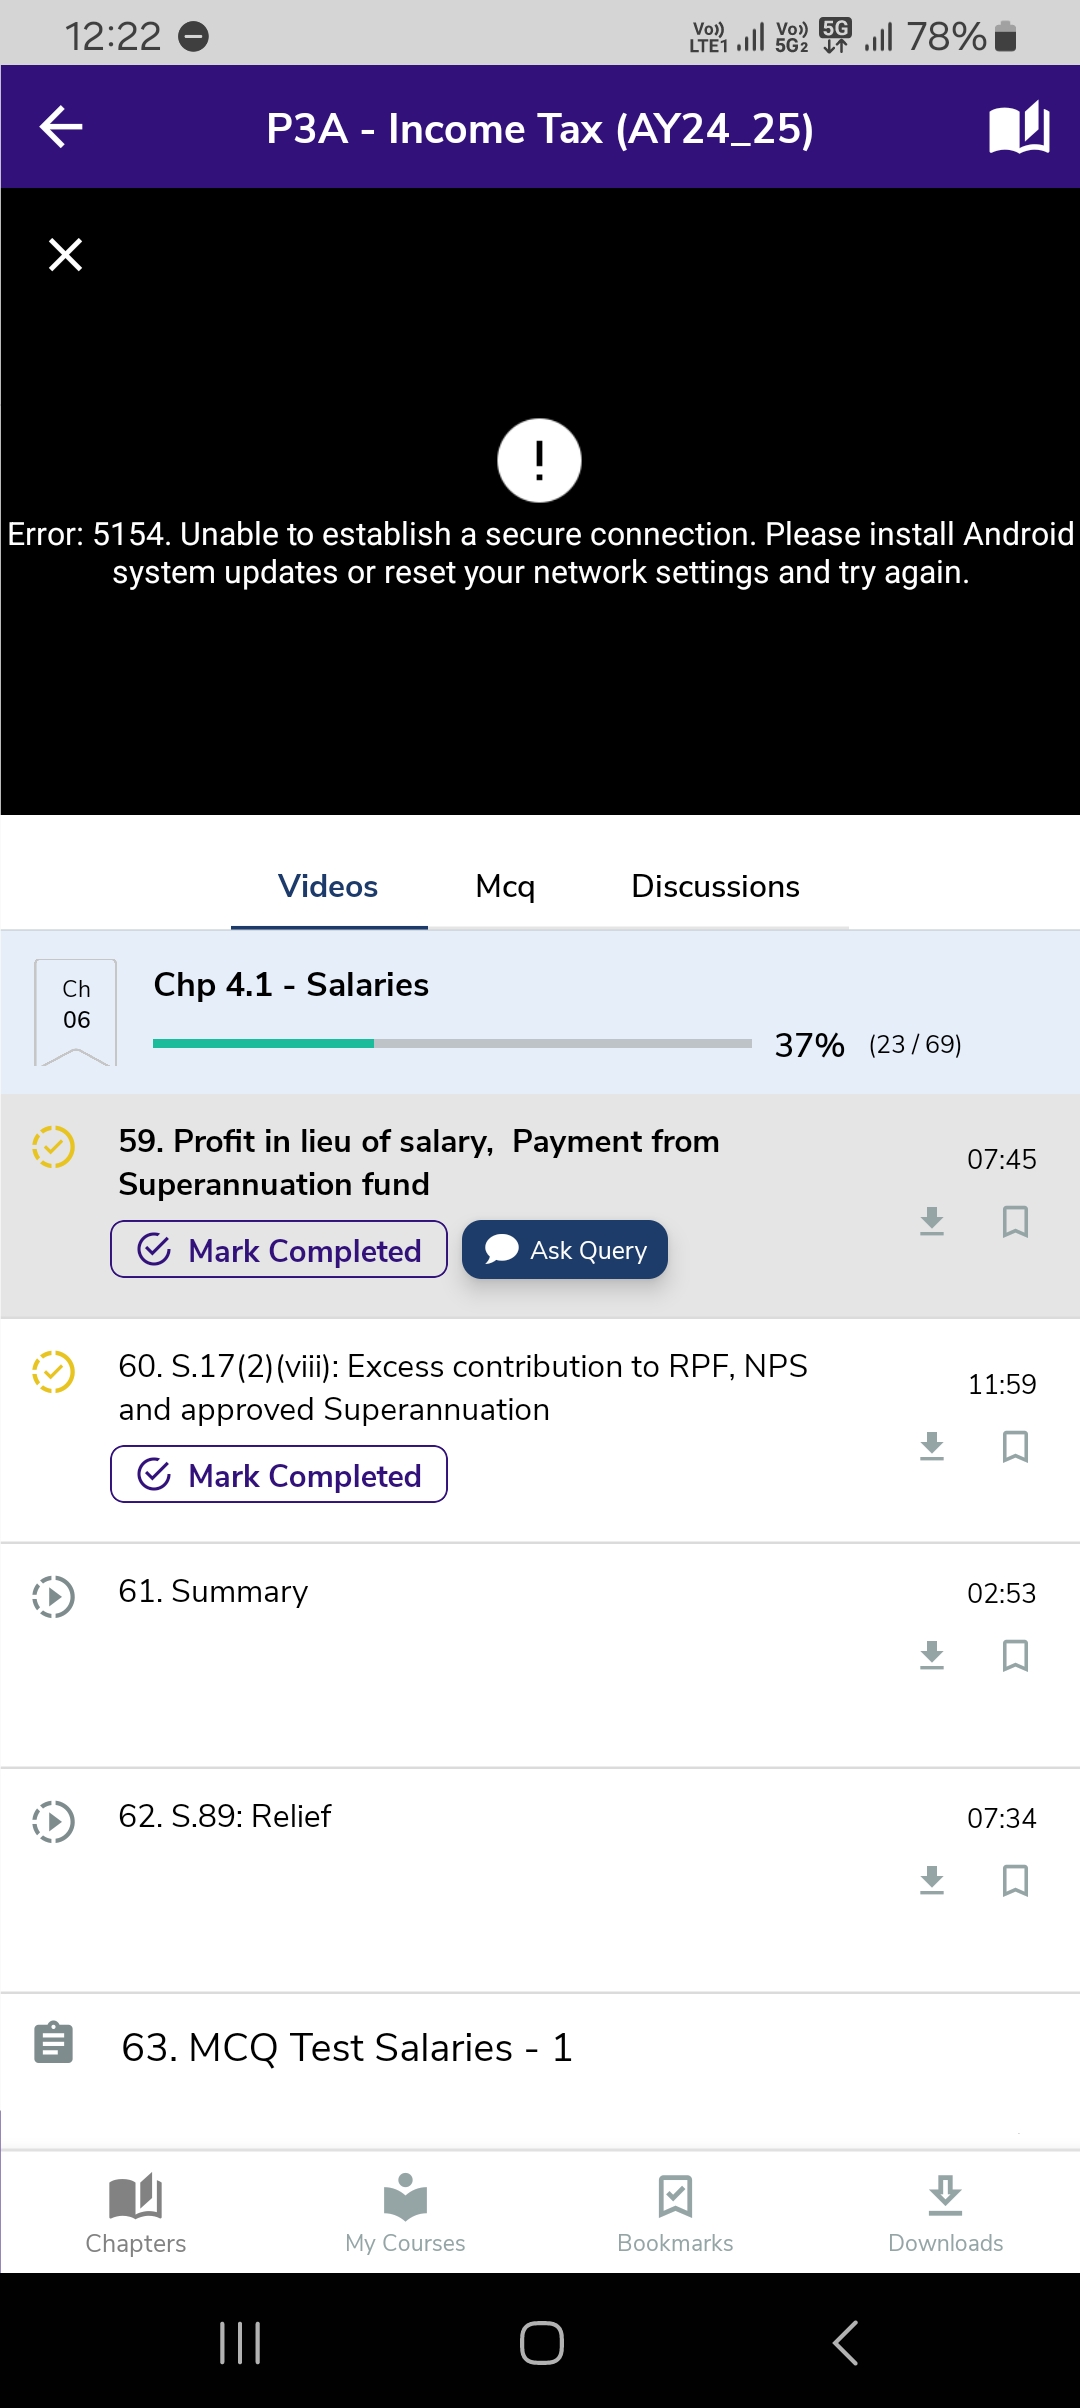The height and width of the screenshot is (2408, 1080).
Task: Bookmark the 62. S.89: Relief video
Action: coord(1015,1880)
